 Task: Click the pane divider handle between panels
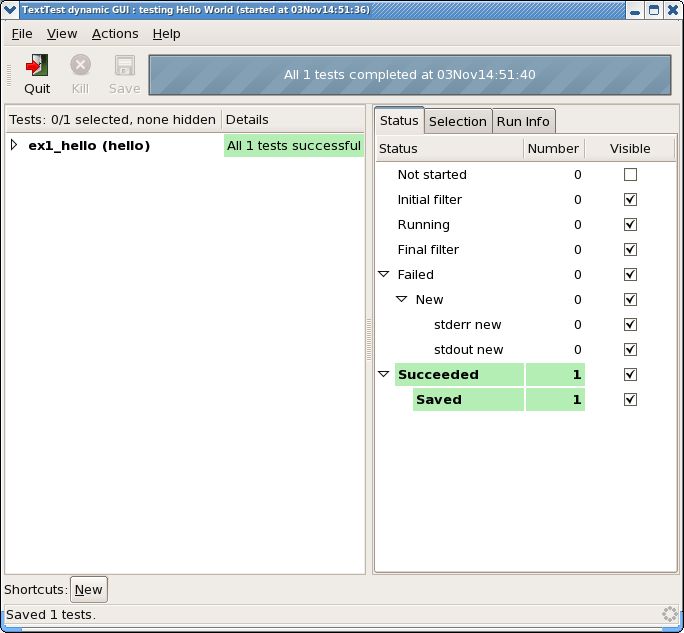[x=369, y=339]
